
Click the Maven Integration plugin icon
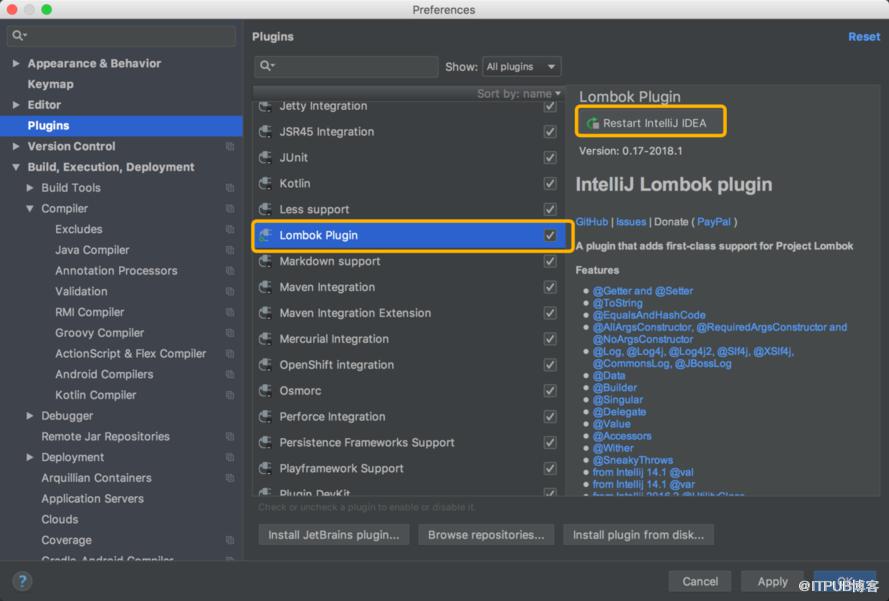click(x=265, y=287)
